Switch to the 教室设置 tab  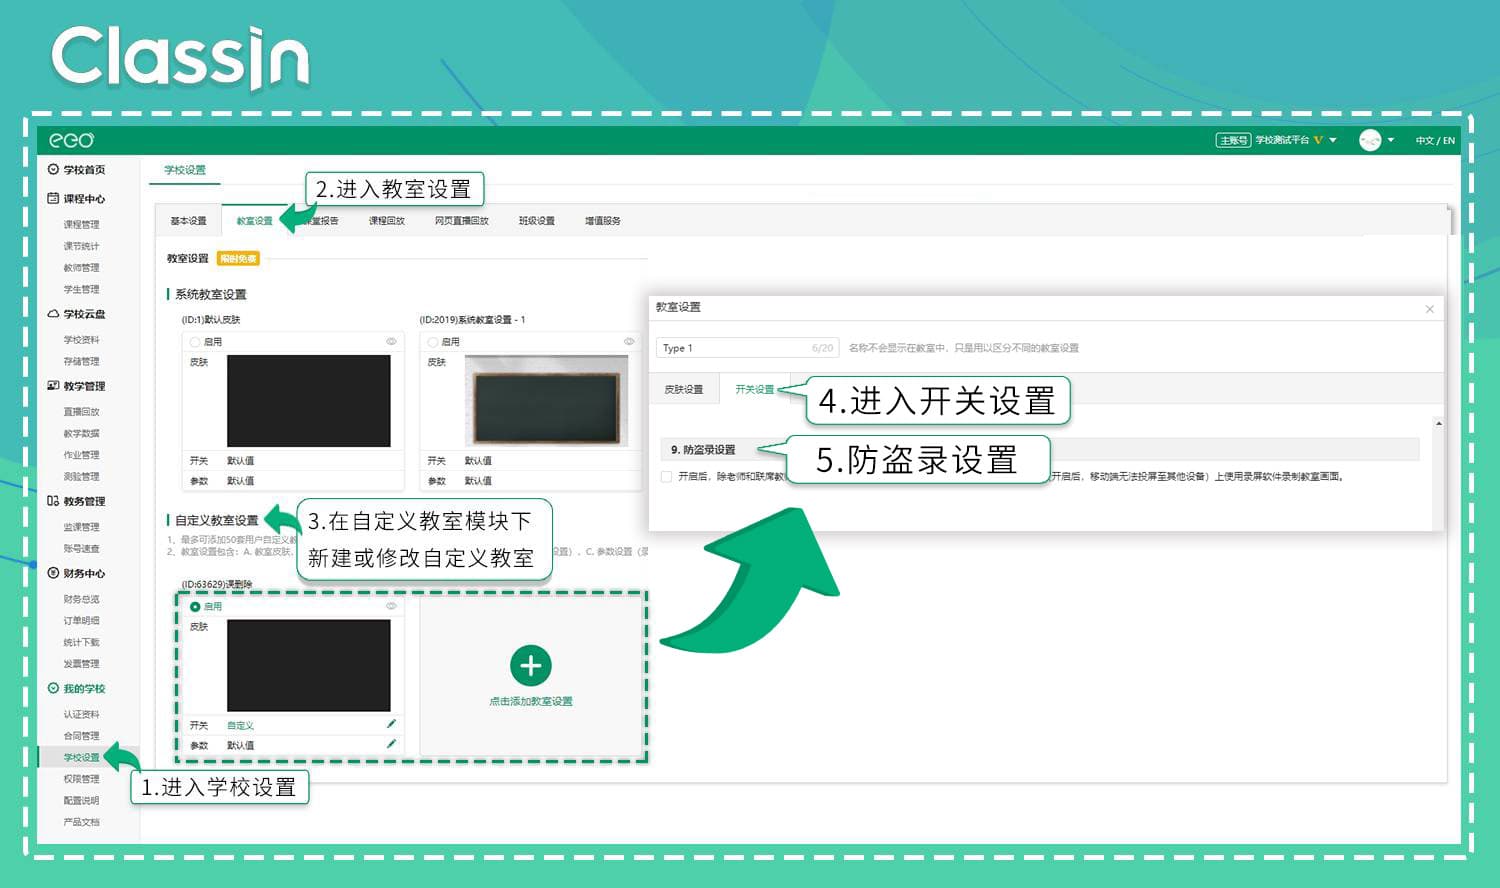254,221
